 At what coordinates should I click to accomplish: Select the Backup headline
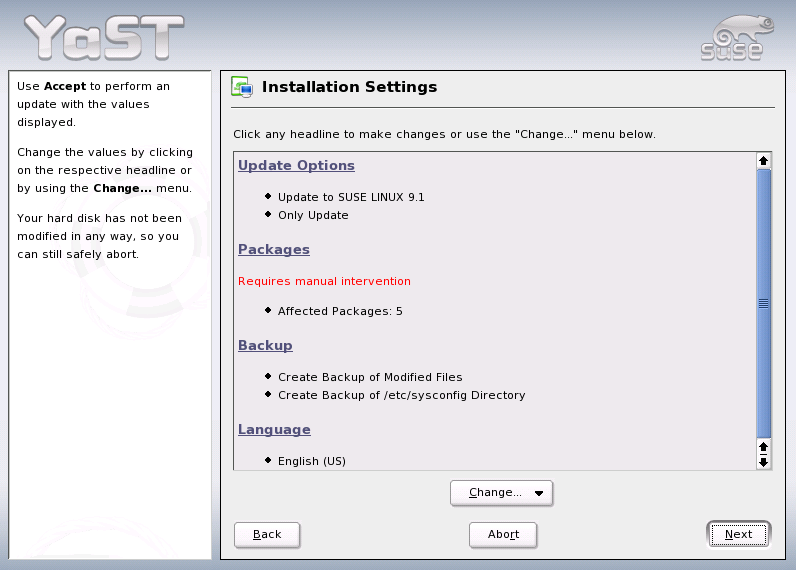point(265,346)
